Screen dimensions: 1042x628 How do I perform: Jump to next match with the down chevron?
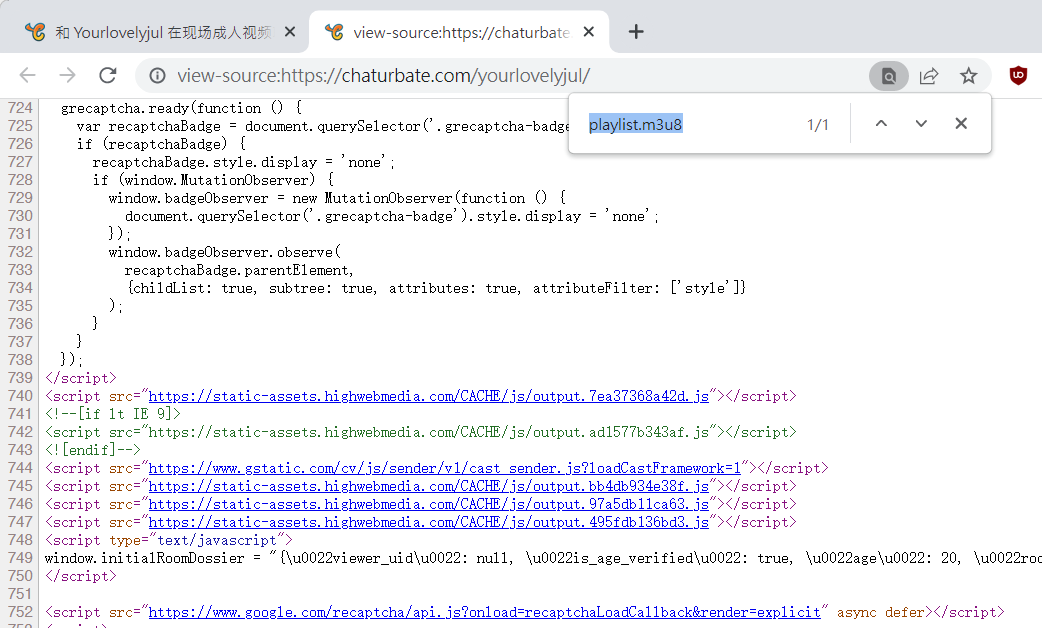(920, 123)
